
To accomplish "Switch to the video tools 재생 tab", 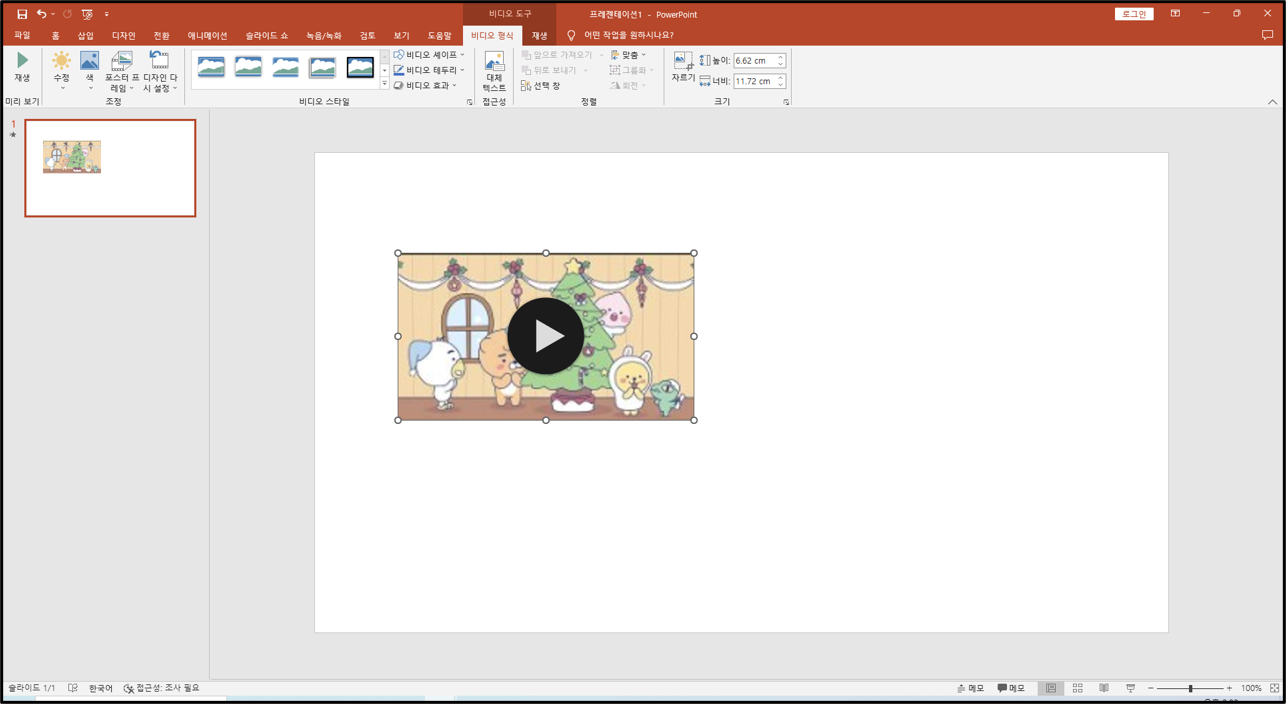I will coord(540,35).
